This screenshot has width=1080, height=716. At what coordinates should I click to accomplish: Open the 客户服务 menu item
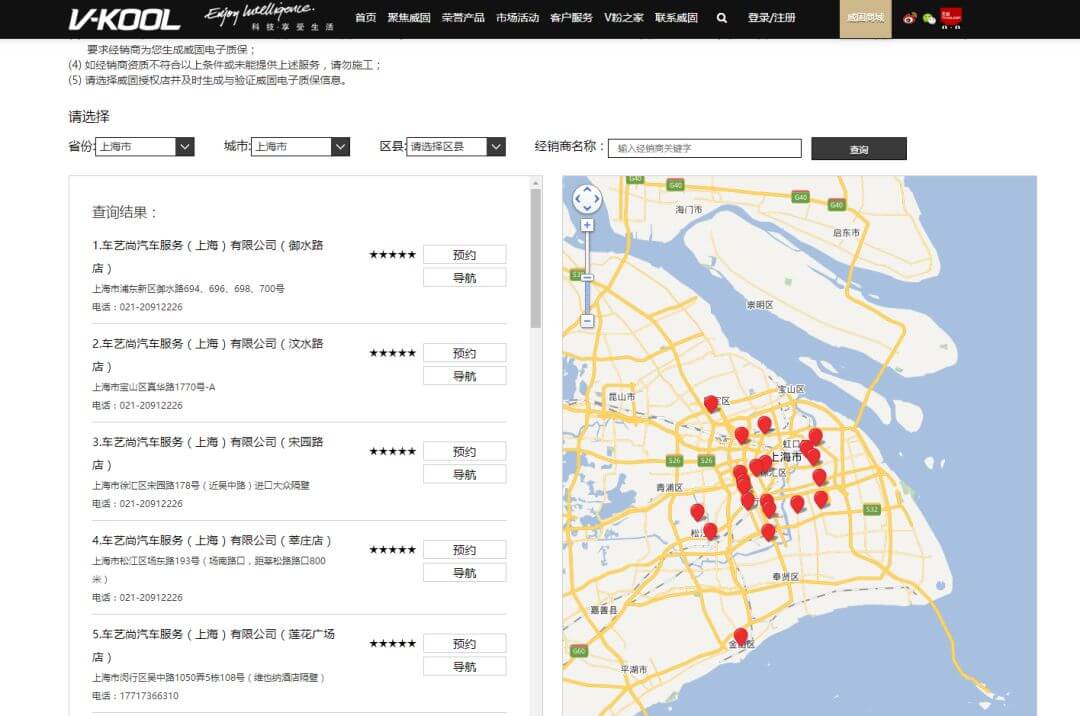(571, 18)
